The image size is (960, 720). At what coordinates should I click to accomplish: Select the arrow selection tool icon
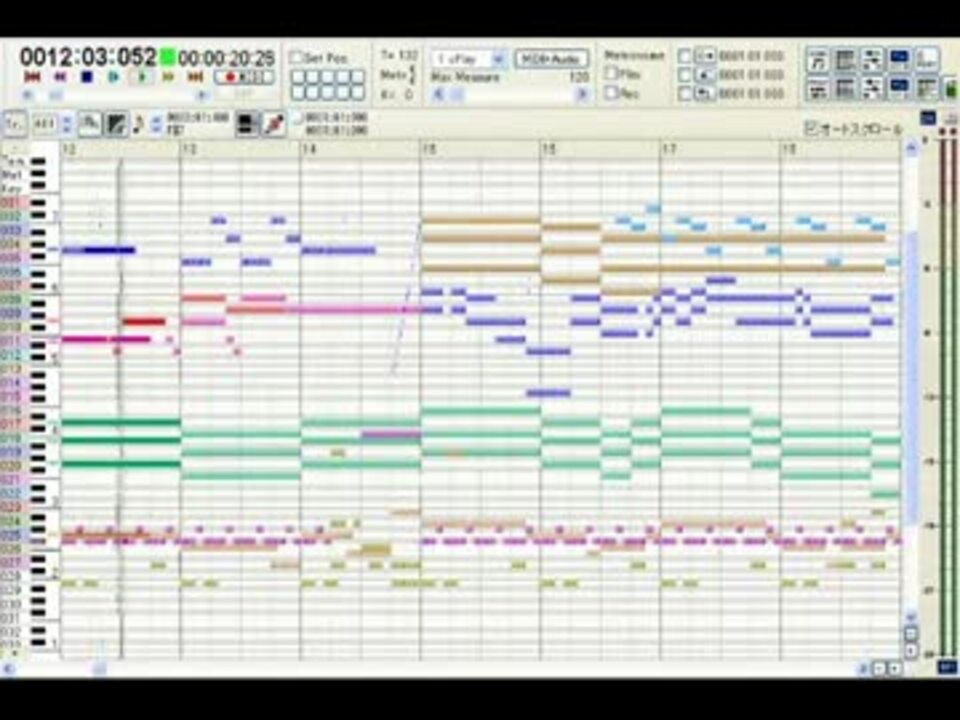pyautogui.click(x=90, y=124)
